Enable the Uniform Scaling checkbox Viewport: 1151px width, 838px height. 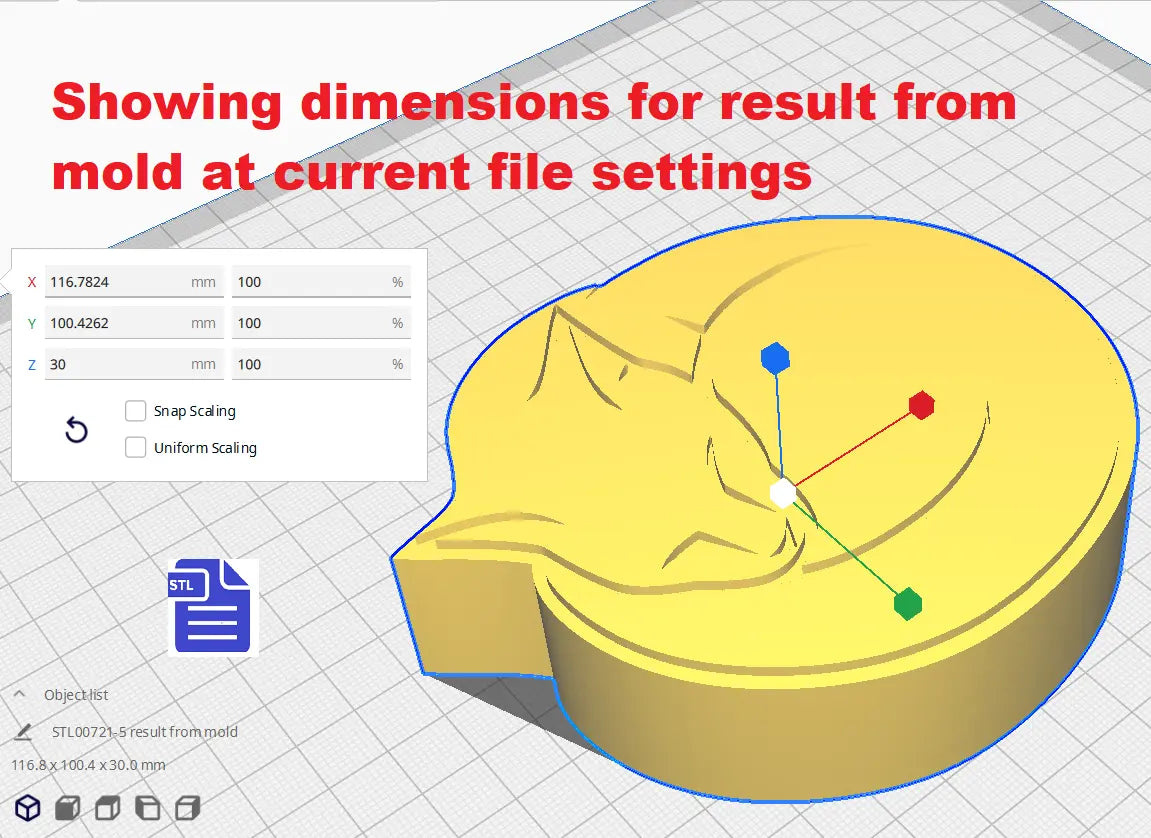[x=136, y=448]
